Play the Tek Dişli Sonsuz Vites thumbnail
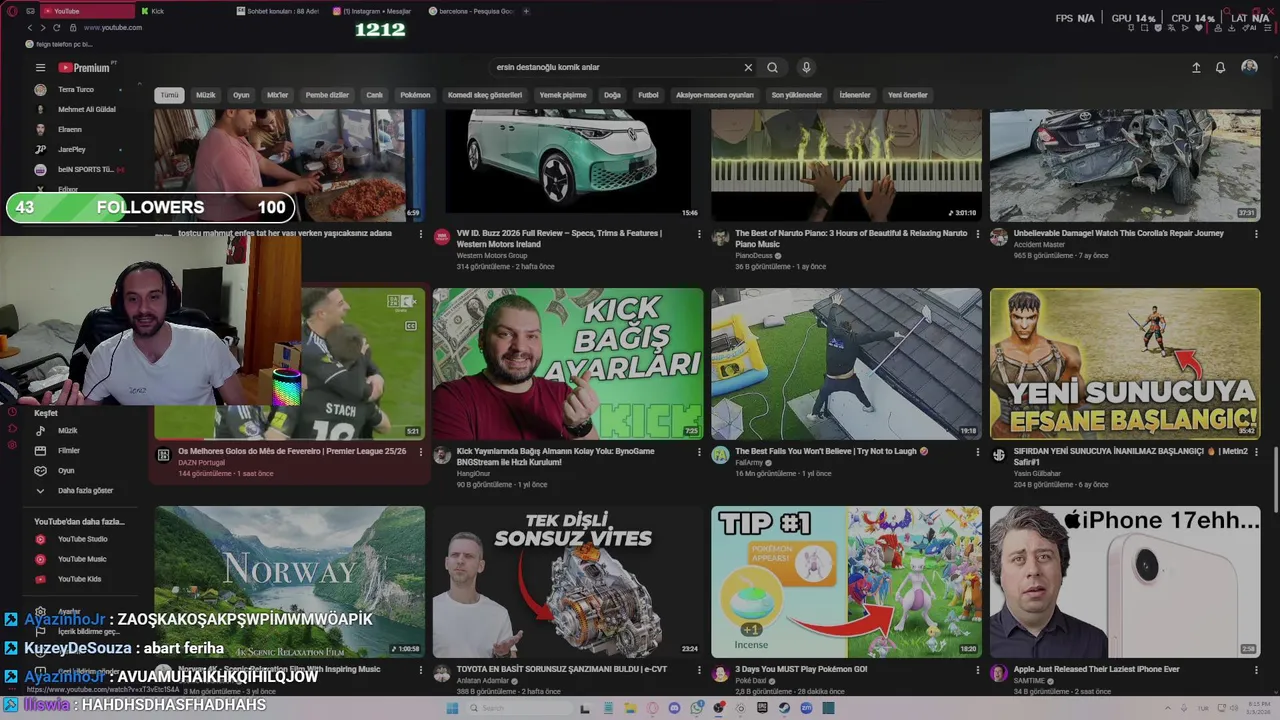1280x720 pixels. point(568,582)
